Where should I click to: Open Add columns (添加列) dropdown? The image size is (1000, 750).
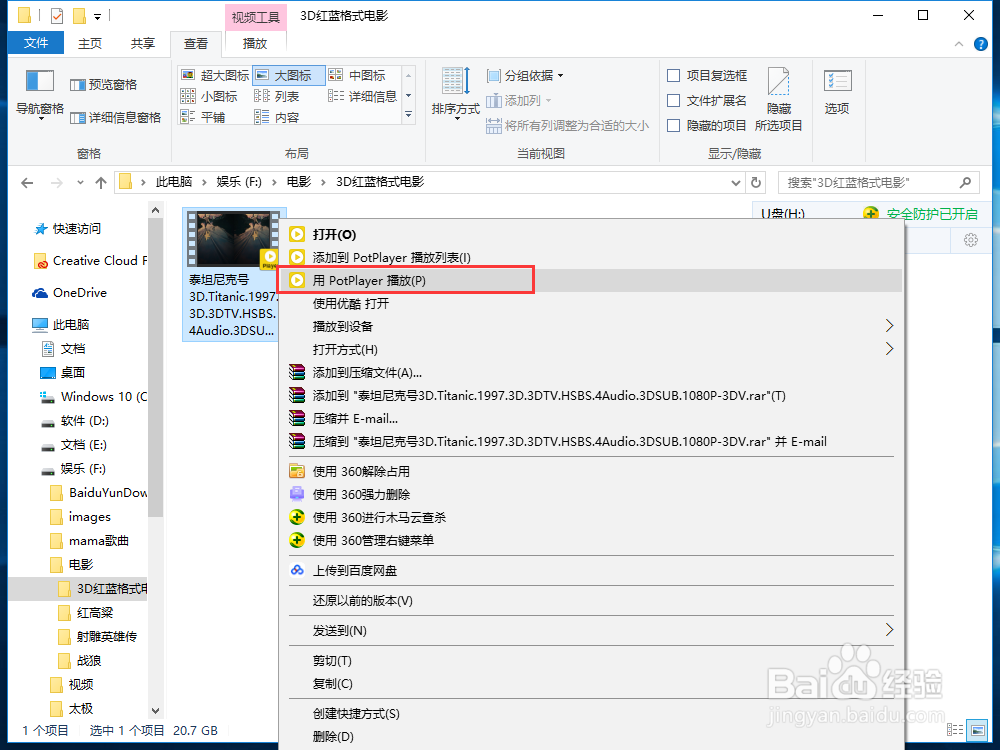(518, 100)
